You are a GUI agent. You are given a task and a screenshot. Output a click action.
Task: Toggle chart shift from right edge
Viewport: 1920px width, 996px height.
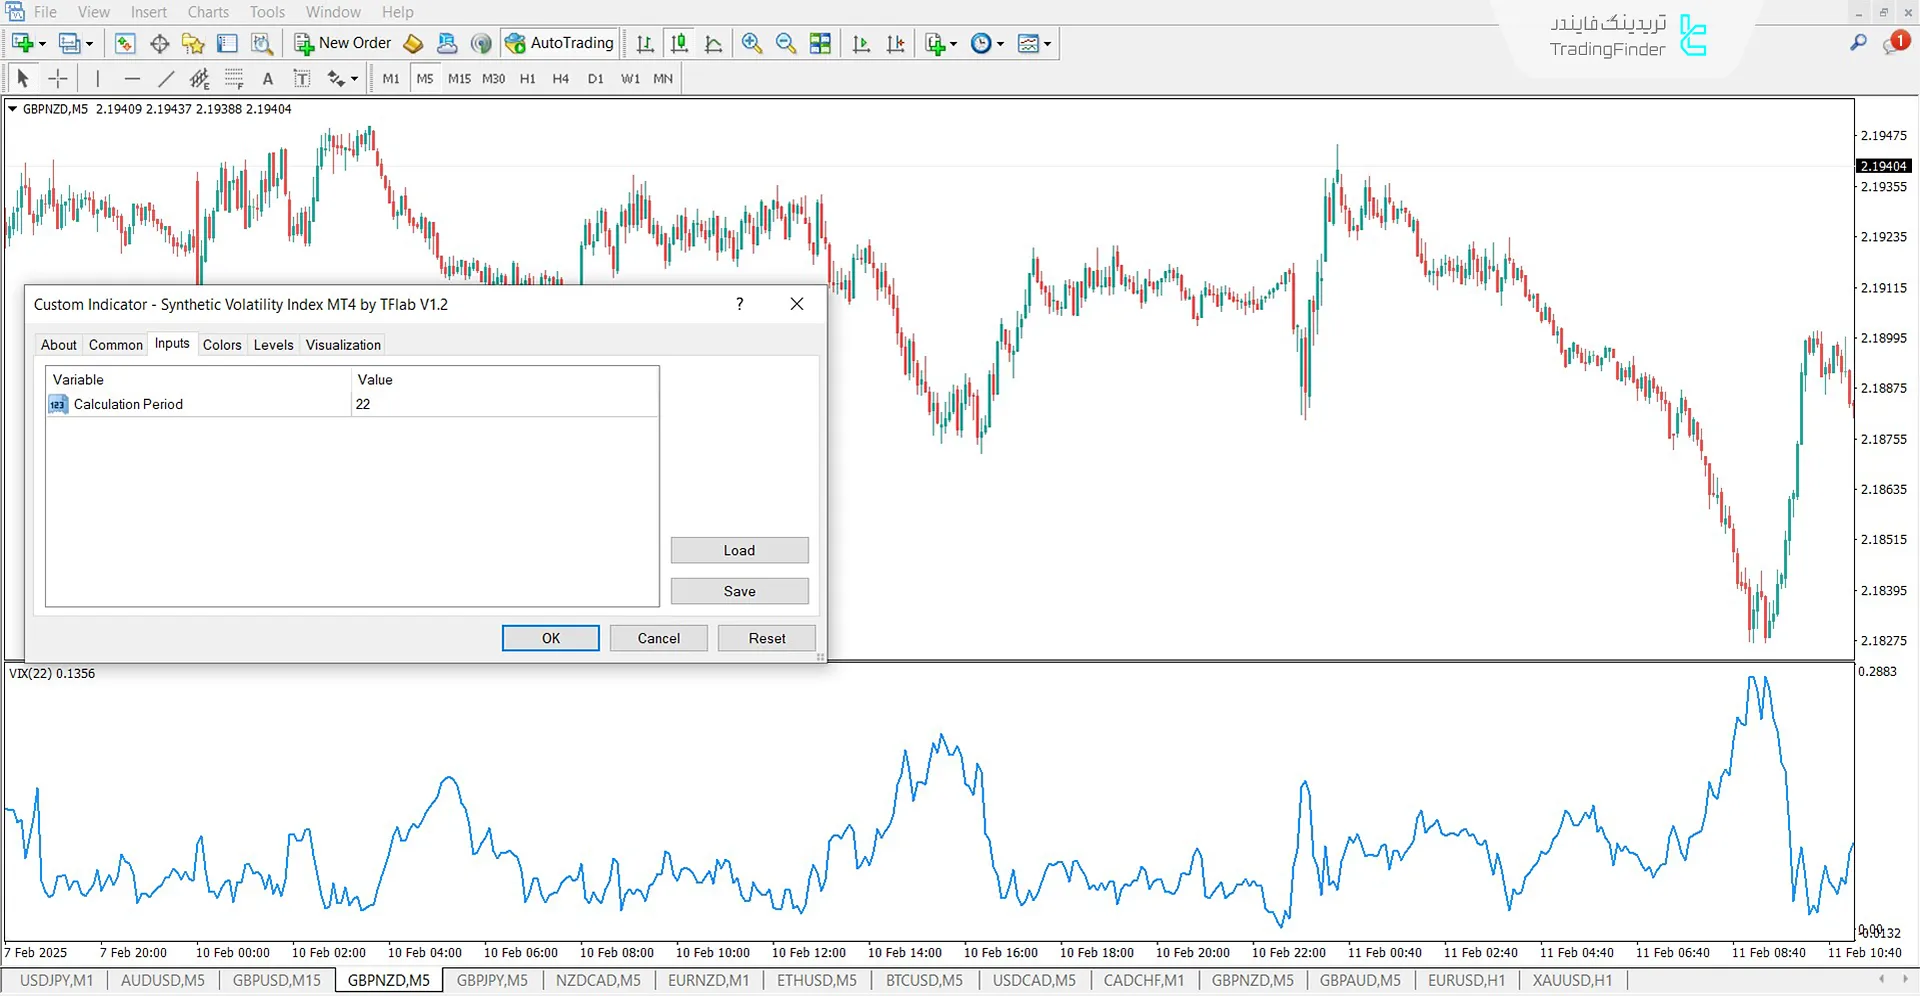[x=895, y=43]
